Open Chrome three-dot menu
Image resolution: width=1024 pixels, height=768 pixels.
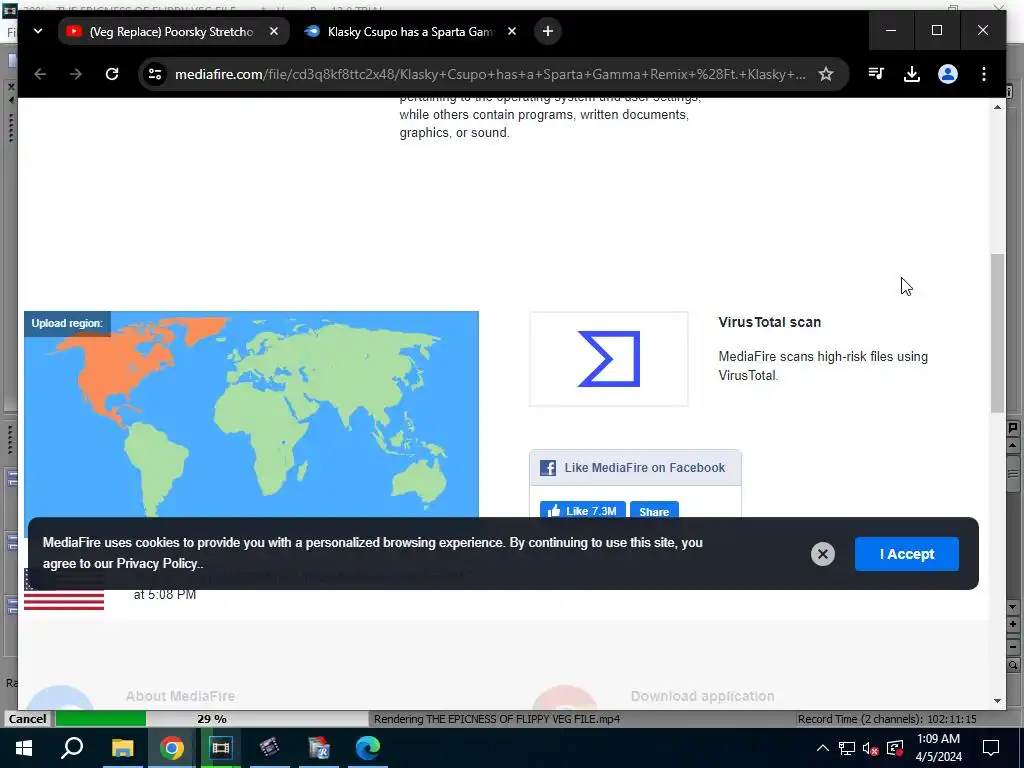[x=984, y=74]
